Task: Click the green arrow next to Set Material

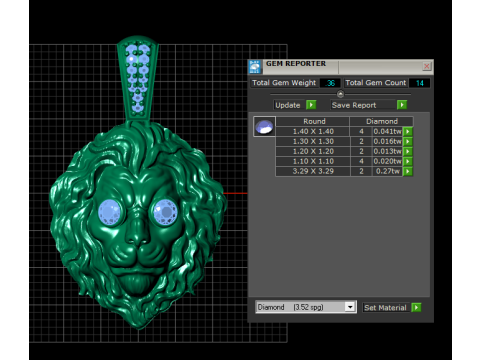Action: 416,307
